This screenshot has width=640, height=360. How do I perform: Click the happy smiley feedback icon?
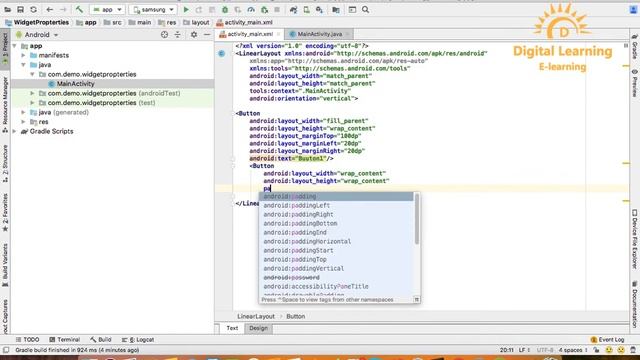[609, 350]
